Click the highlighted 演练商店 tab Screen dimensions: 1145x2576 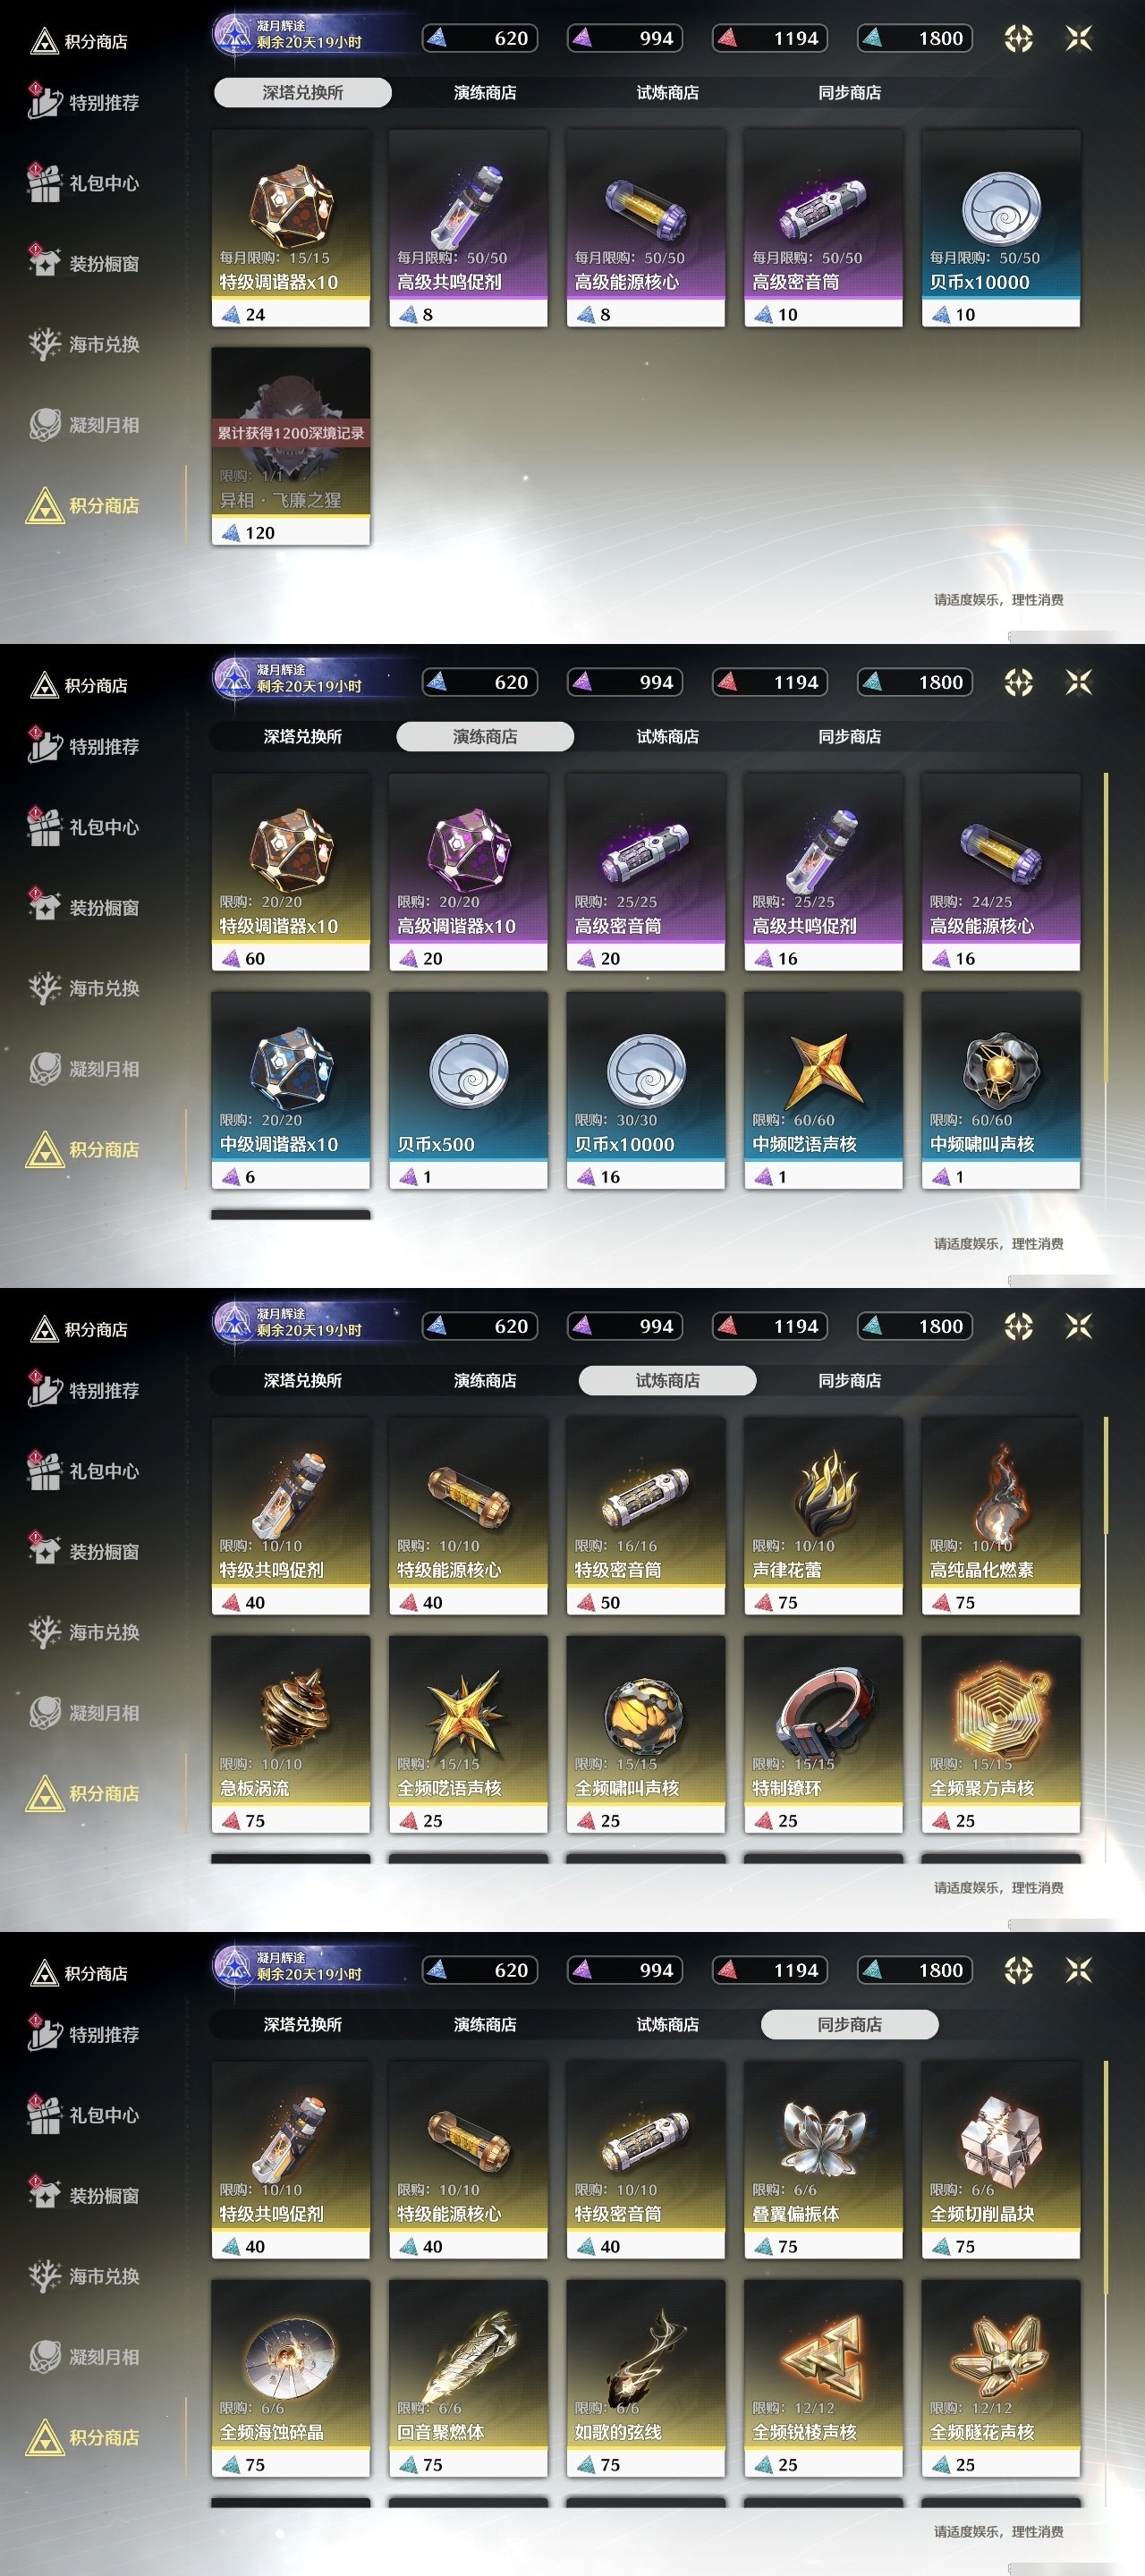click(x=485, y=737)
